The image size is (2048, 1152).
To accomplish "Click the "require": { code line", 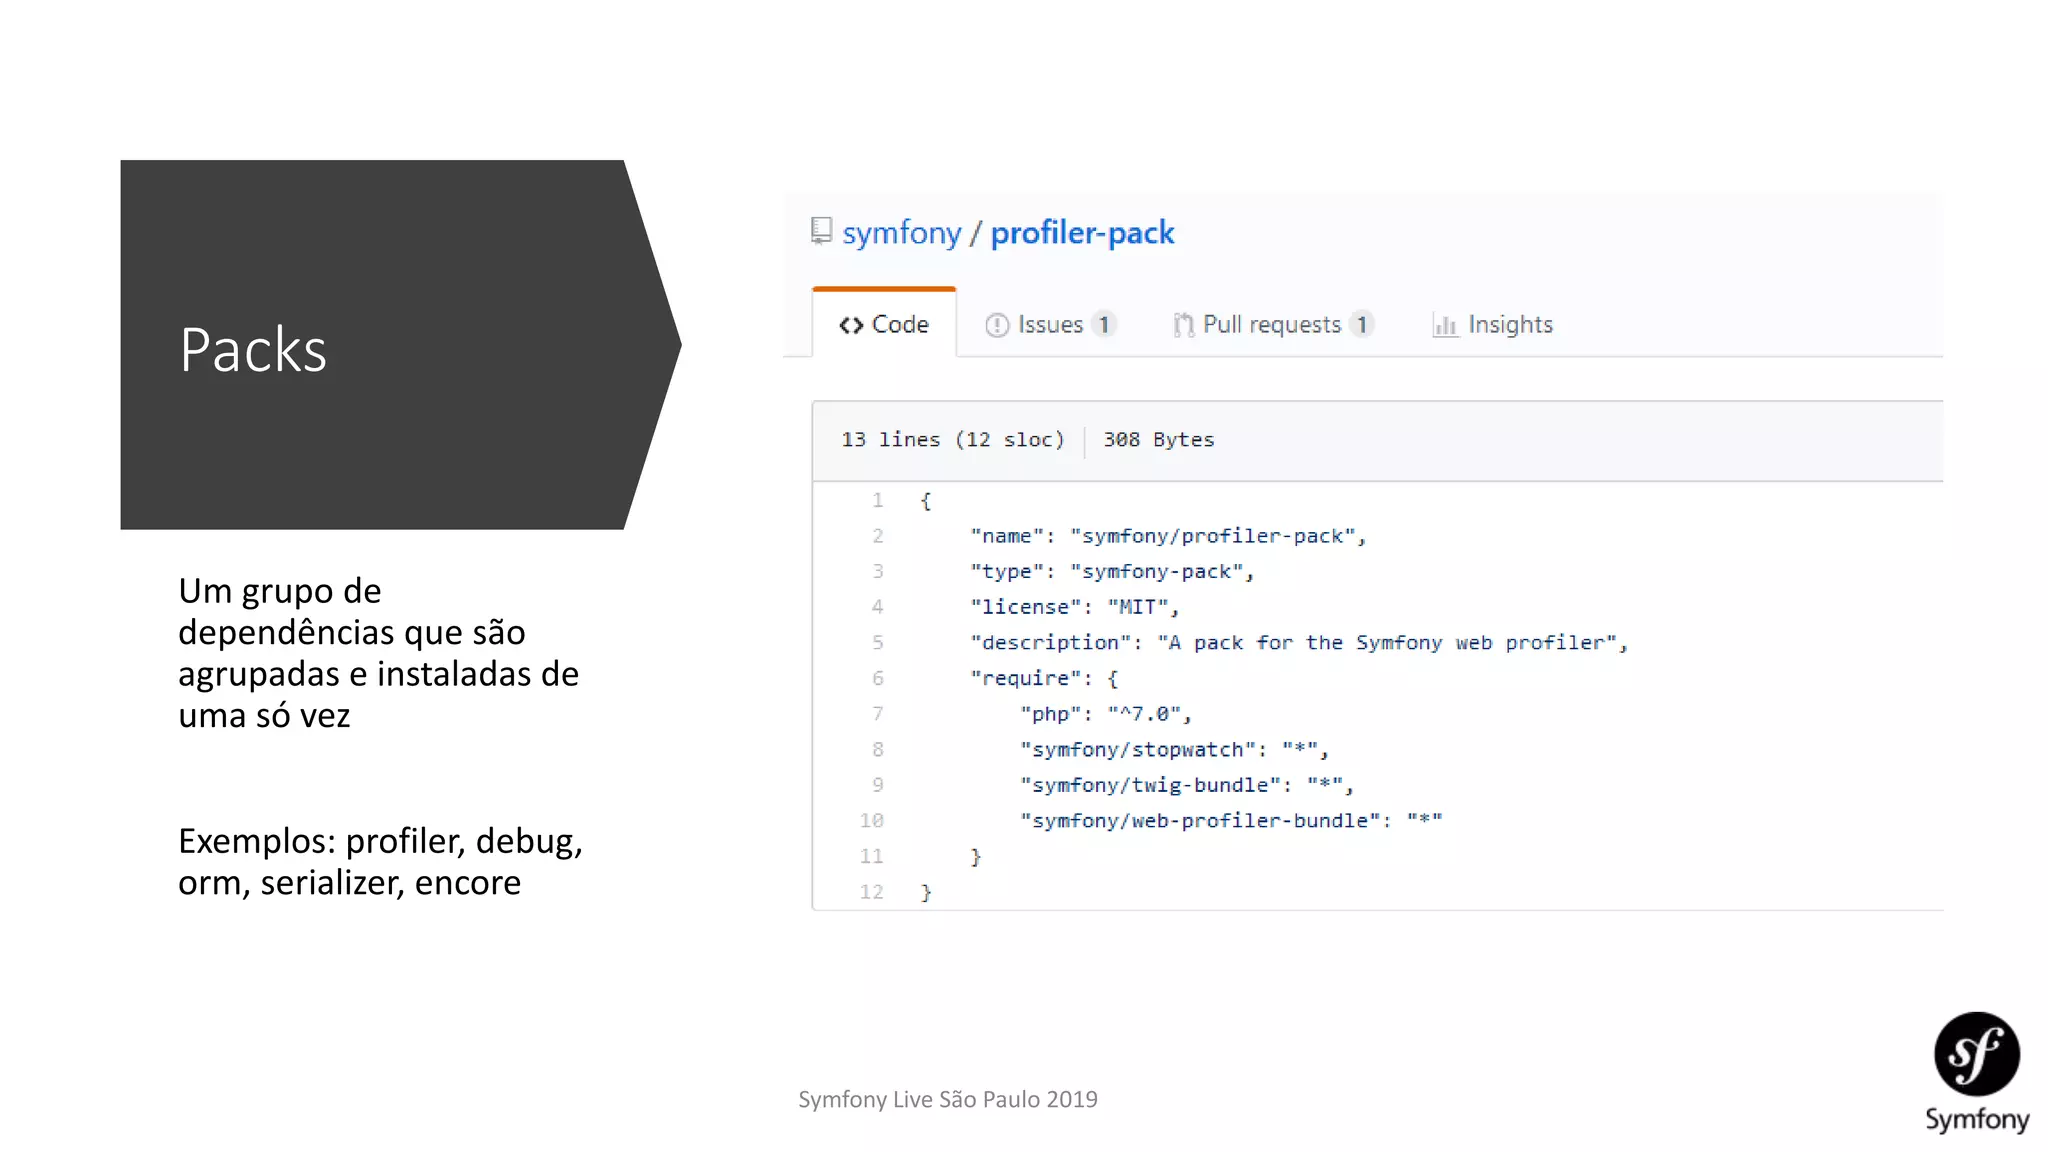I will (1044, 678).
